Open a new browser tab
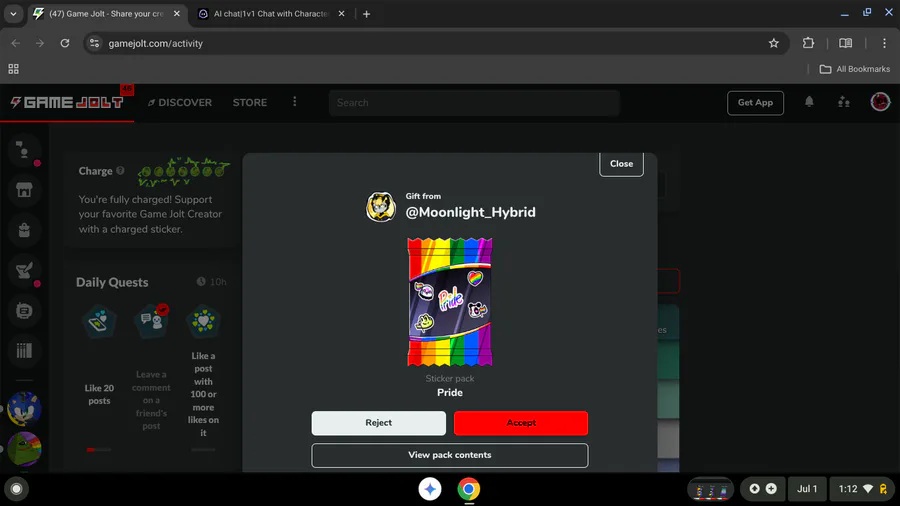900x506 pixels. tap(366, 14)
